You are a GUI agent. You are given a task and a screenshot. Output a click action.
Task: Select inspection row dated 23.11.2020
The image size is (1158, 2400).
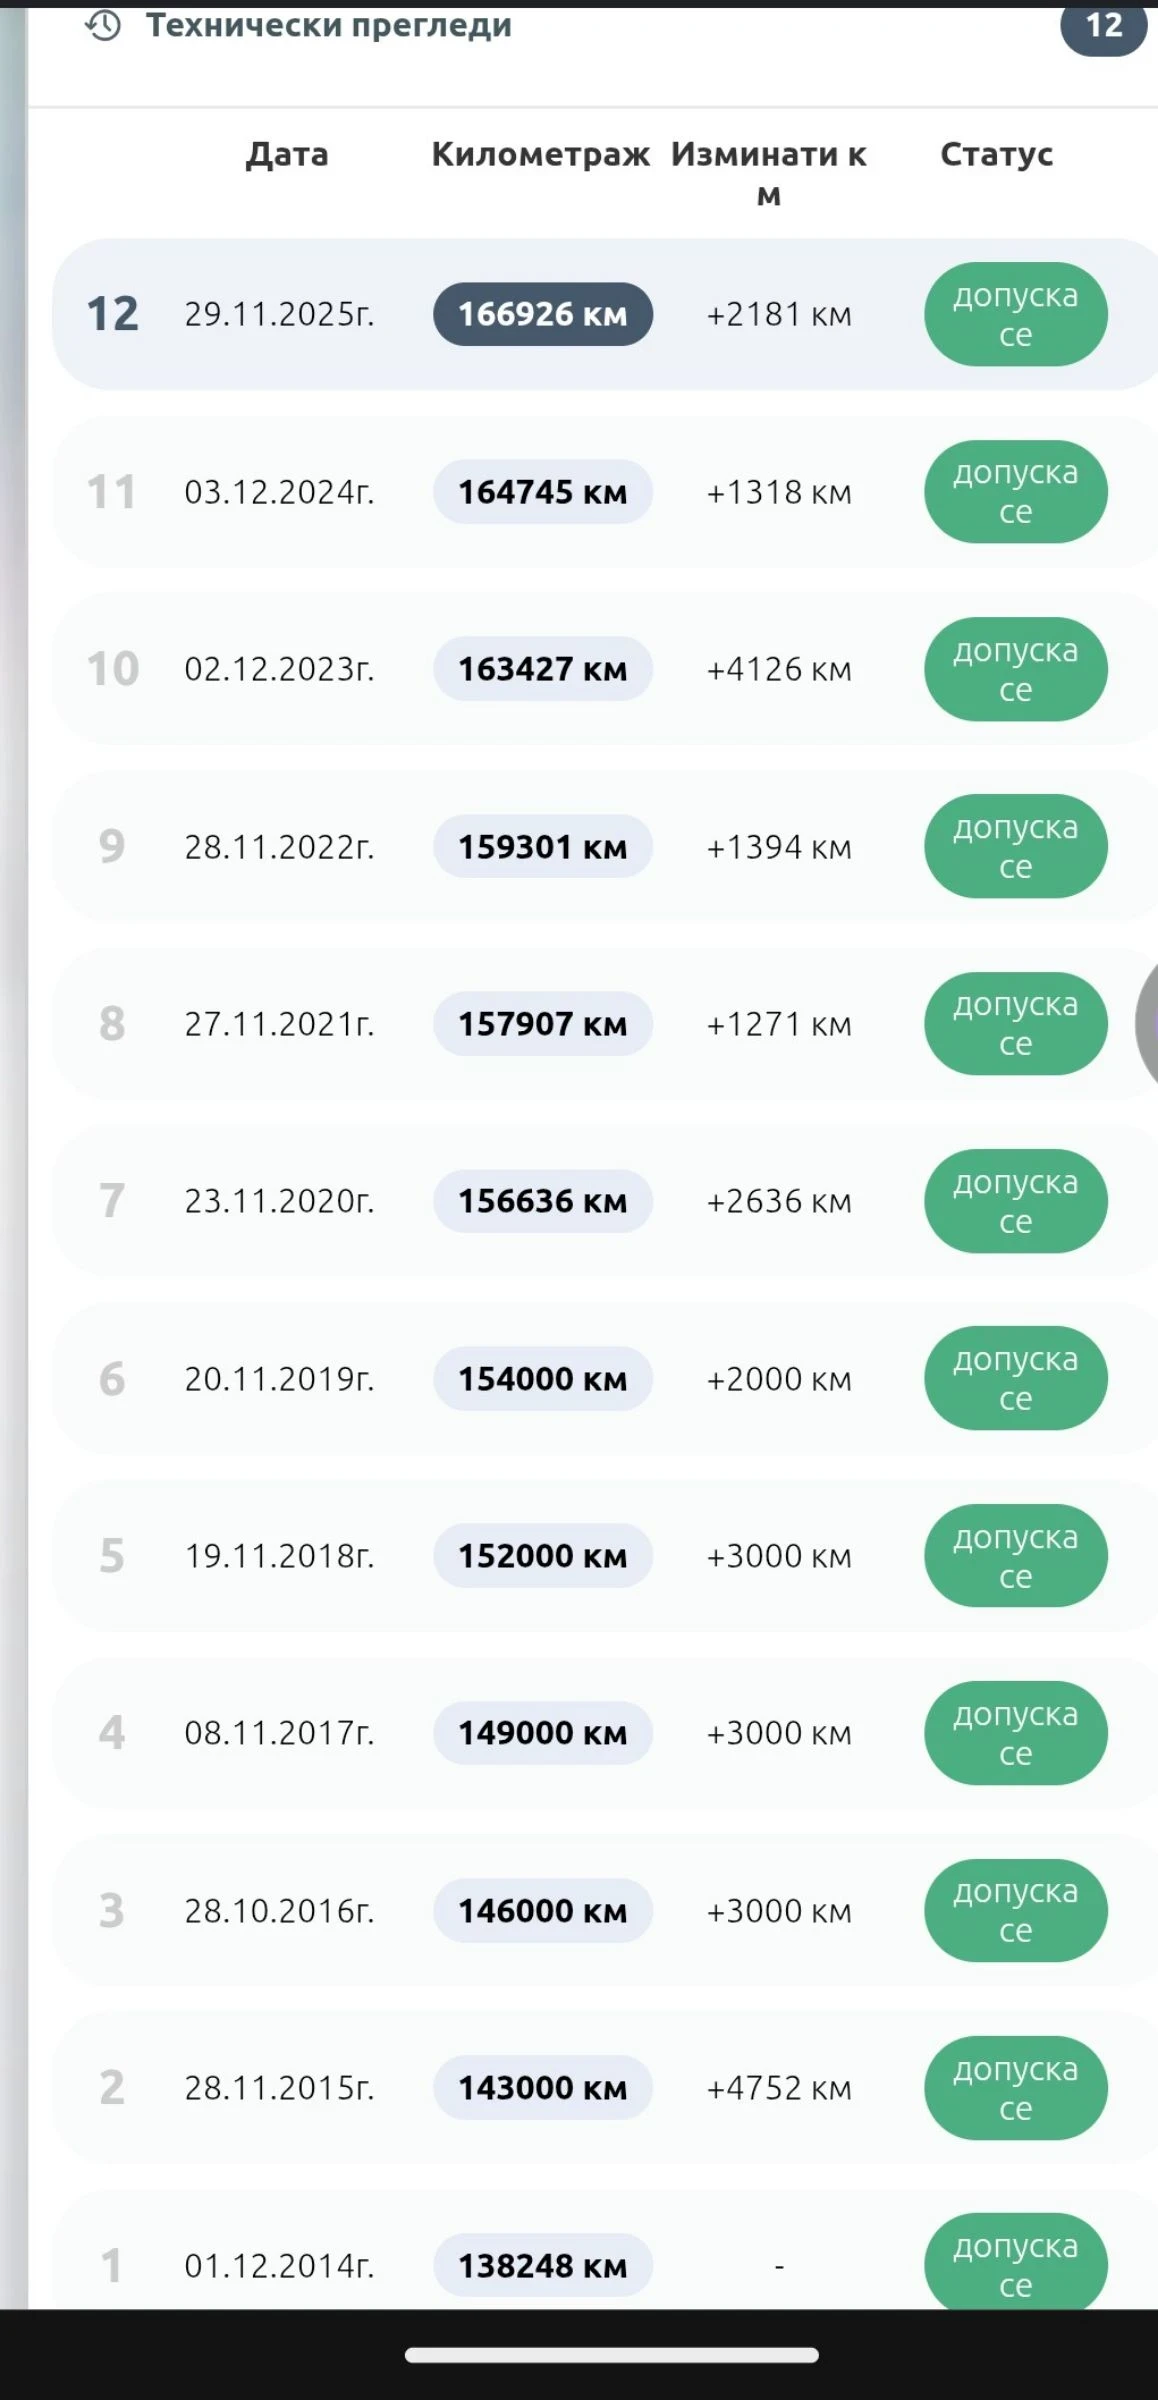click(x=279, y=1201)
